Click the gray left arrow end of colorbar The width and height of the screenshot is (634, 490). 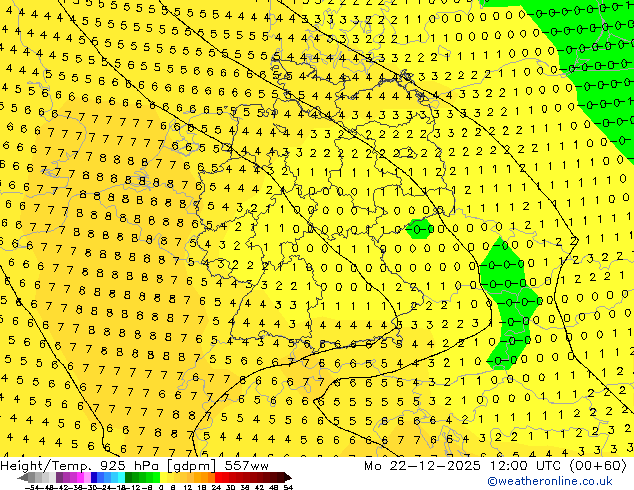click(x=23, y=477)
